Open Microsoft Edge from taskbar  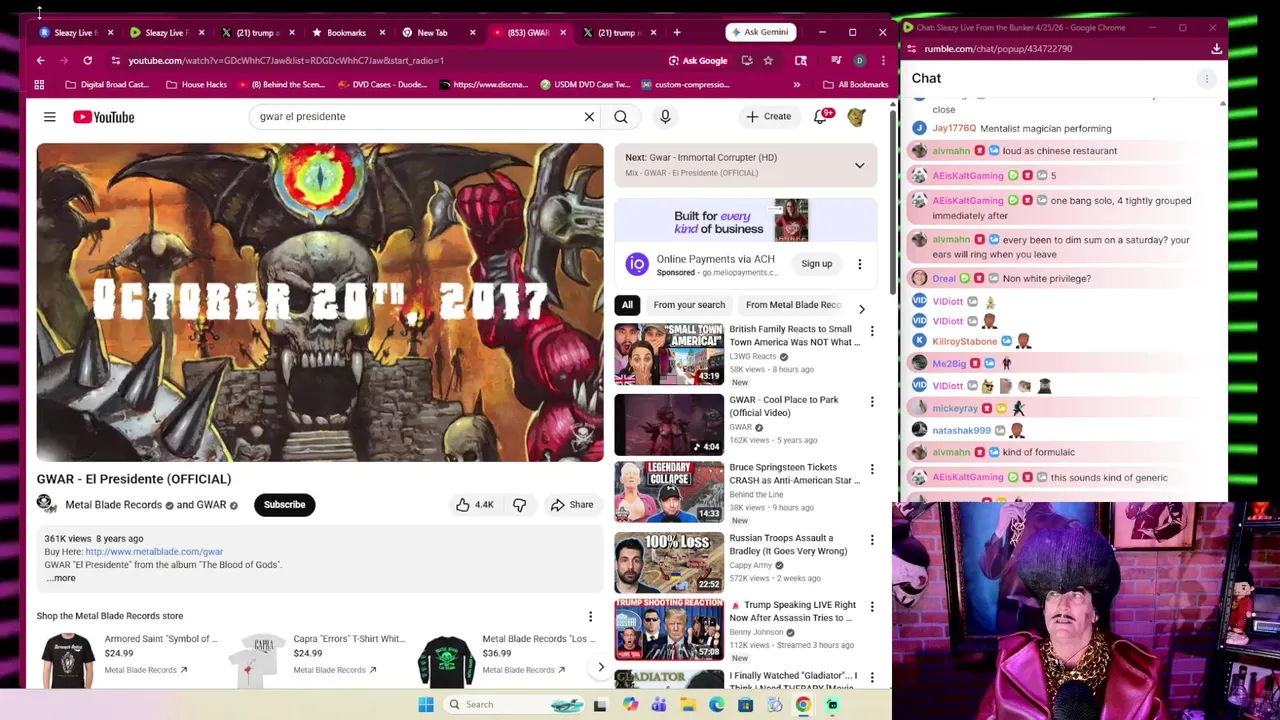717,705
